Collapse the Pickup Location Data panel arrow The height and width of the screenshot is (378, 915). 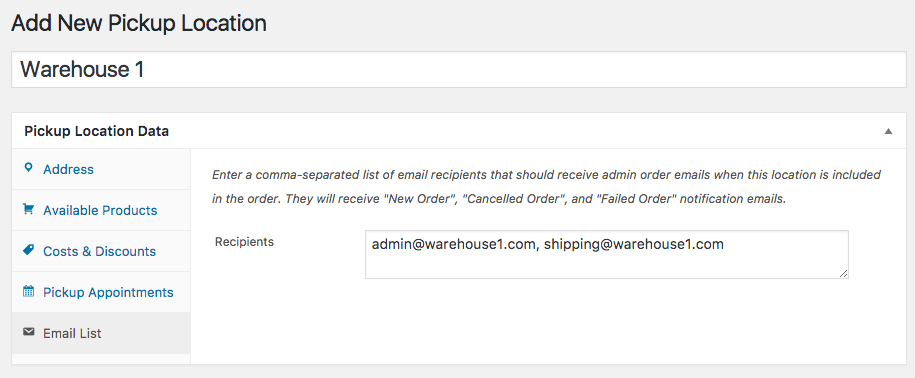888,131
